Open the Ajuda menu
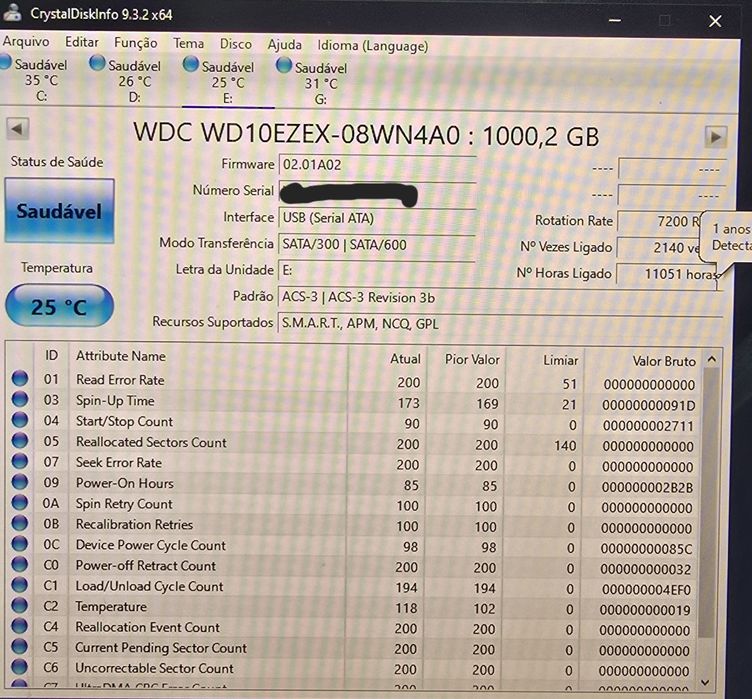The height and width of the screenshot is (699, 752). click(x=284, y=45)
